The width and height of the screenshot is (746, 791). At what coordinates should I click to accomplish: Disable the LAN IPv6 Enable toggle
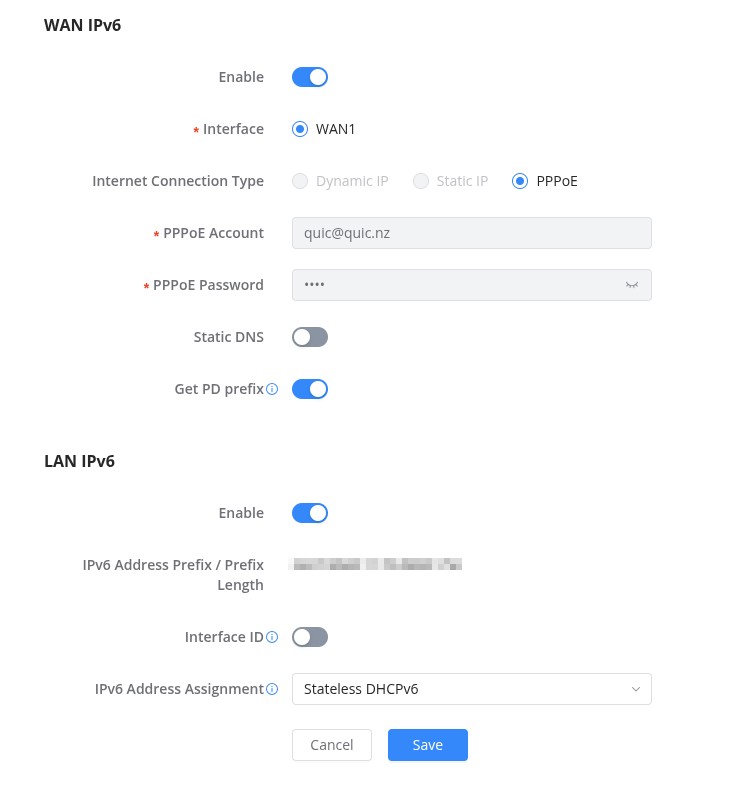pos(310,513)
